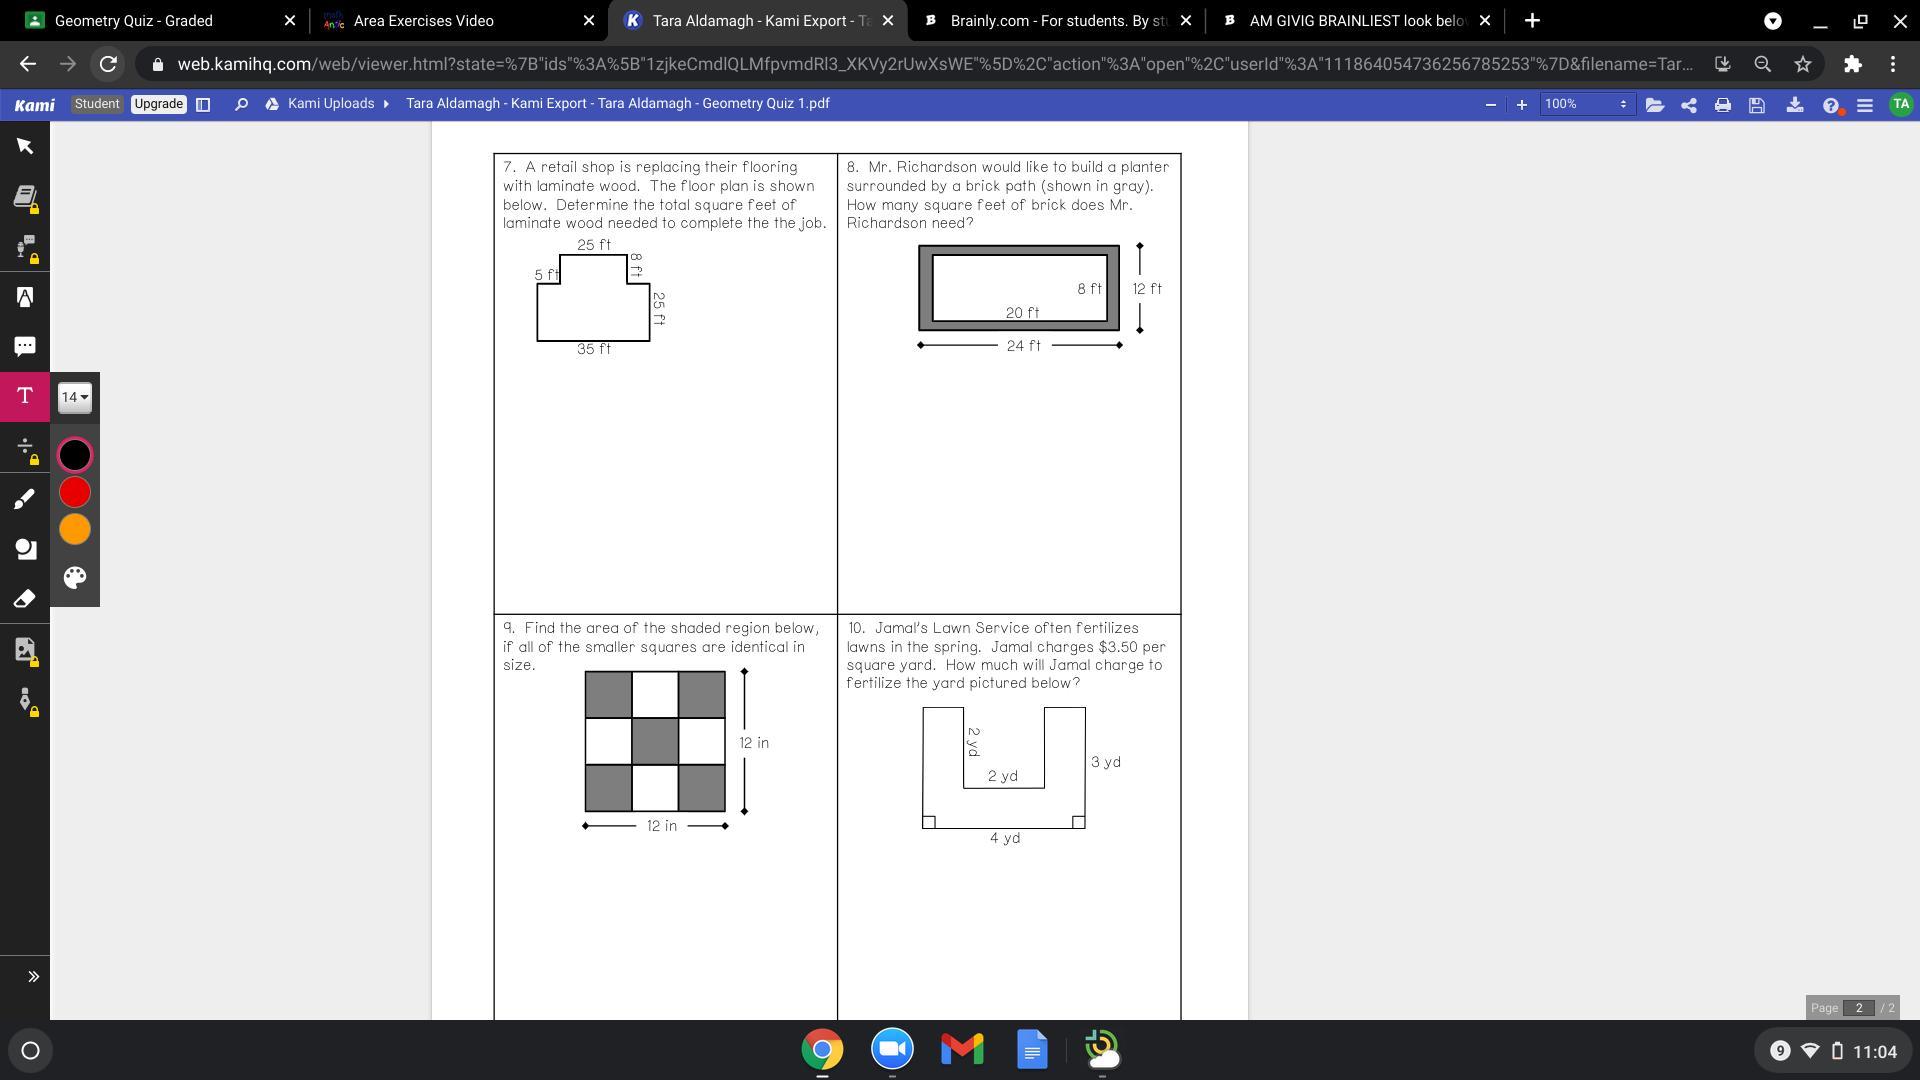Pick the red color swatch
Screen dimensions: 1920x1080
click(75, 492)
